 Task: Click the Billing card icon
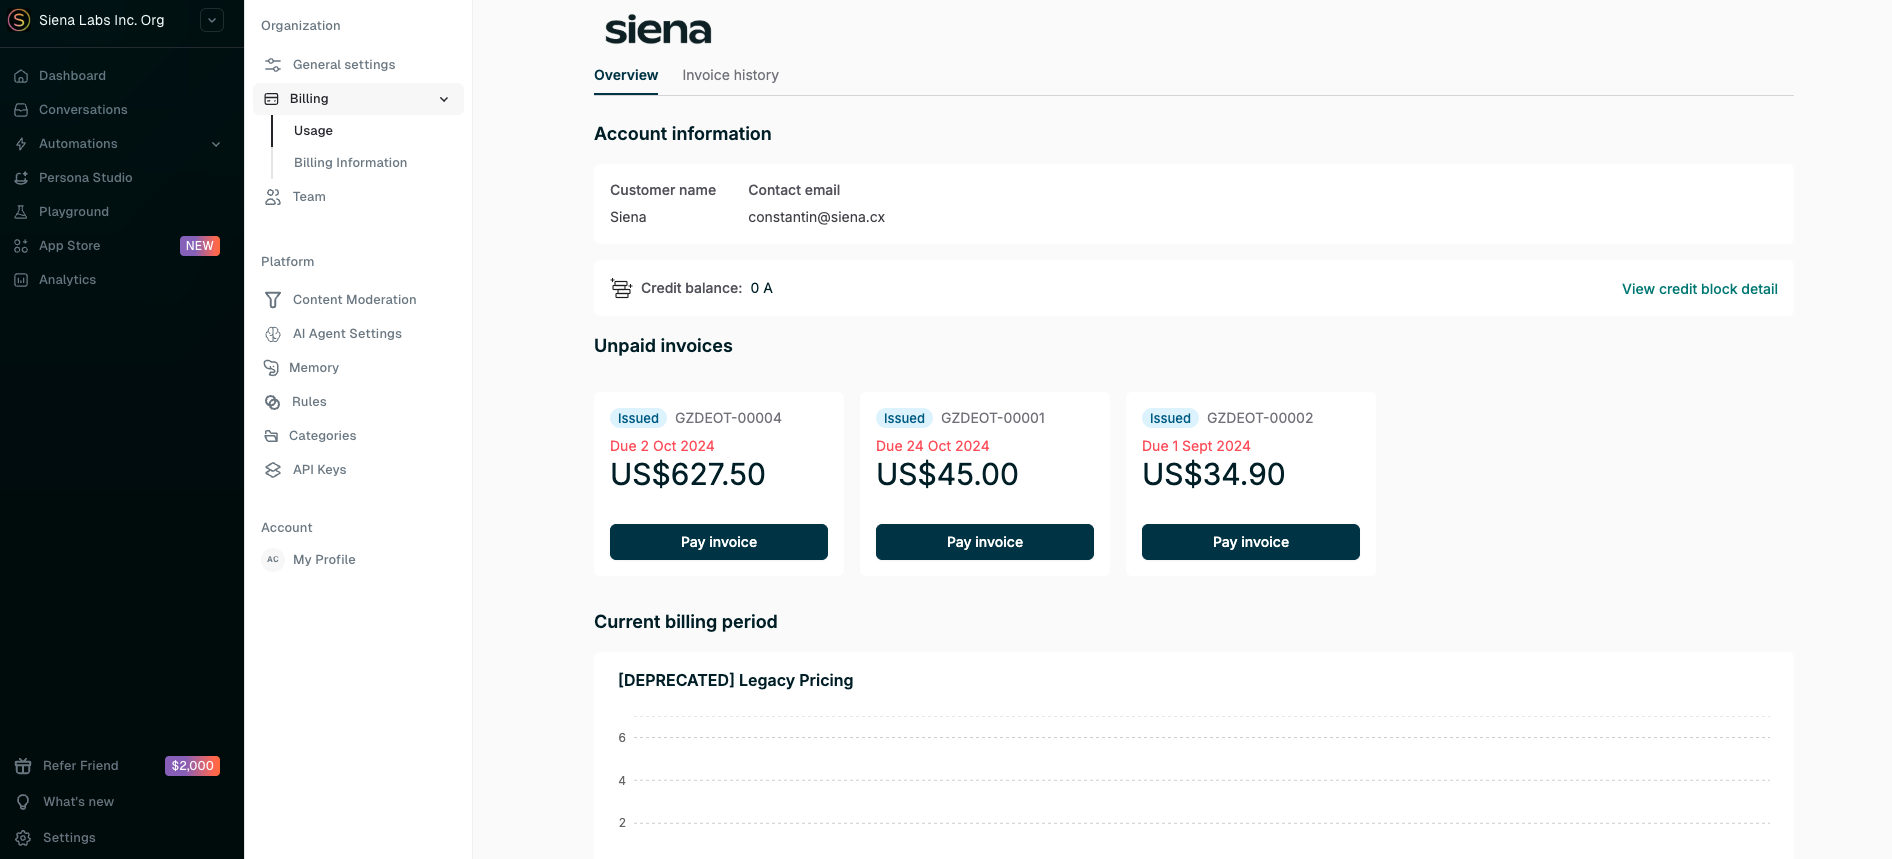point(271,99)
